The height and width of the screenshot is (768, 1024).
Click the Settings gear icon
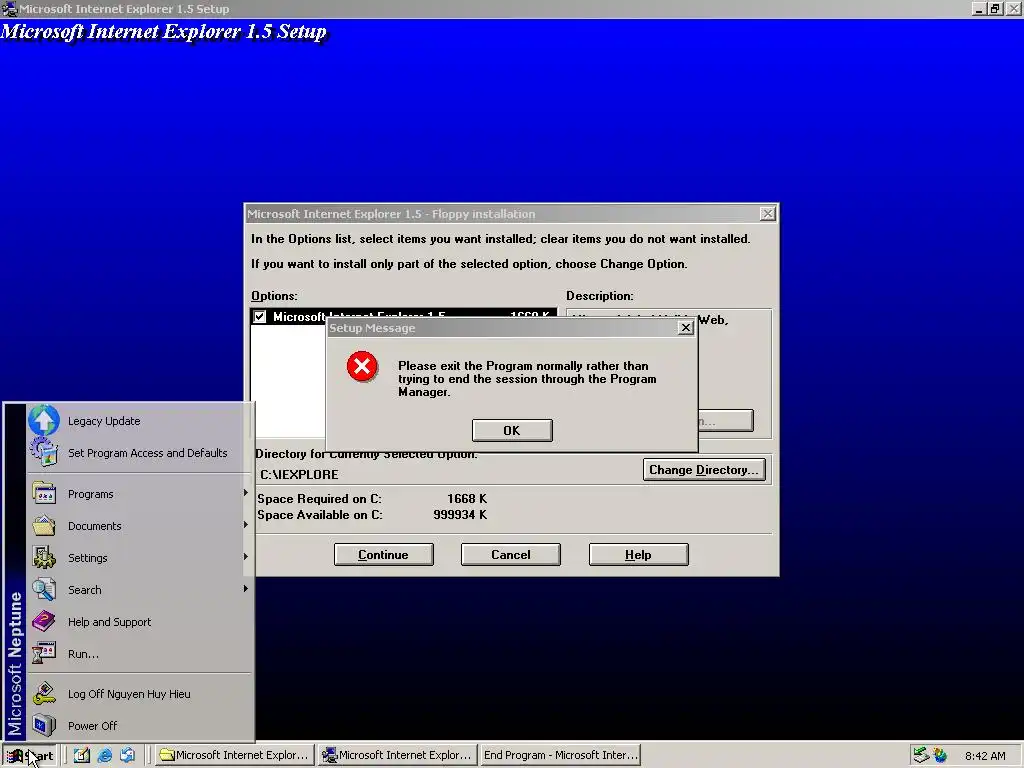(x=44, y=557)
